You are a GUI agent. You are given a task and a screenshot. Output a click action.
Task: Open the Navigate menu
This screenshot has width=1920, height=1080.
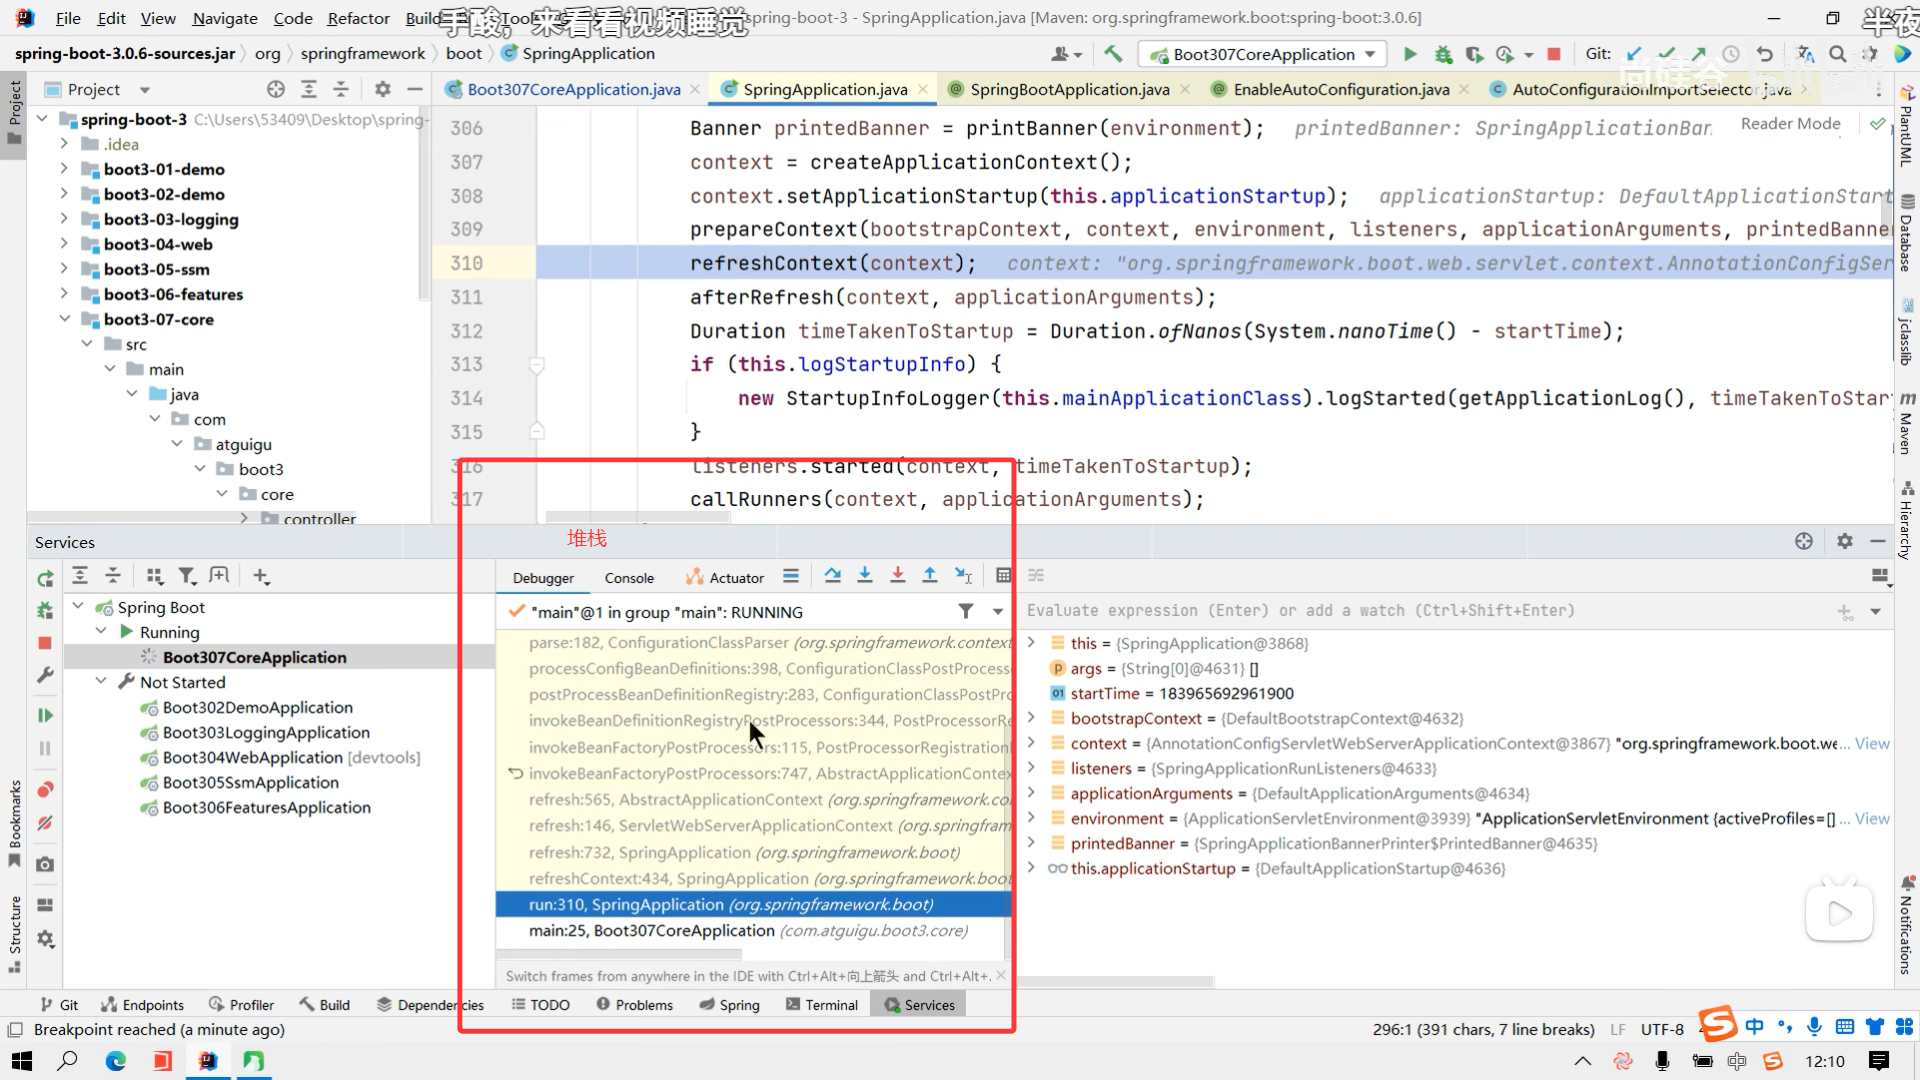(224, 18)
